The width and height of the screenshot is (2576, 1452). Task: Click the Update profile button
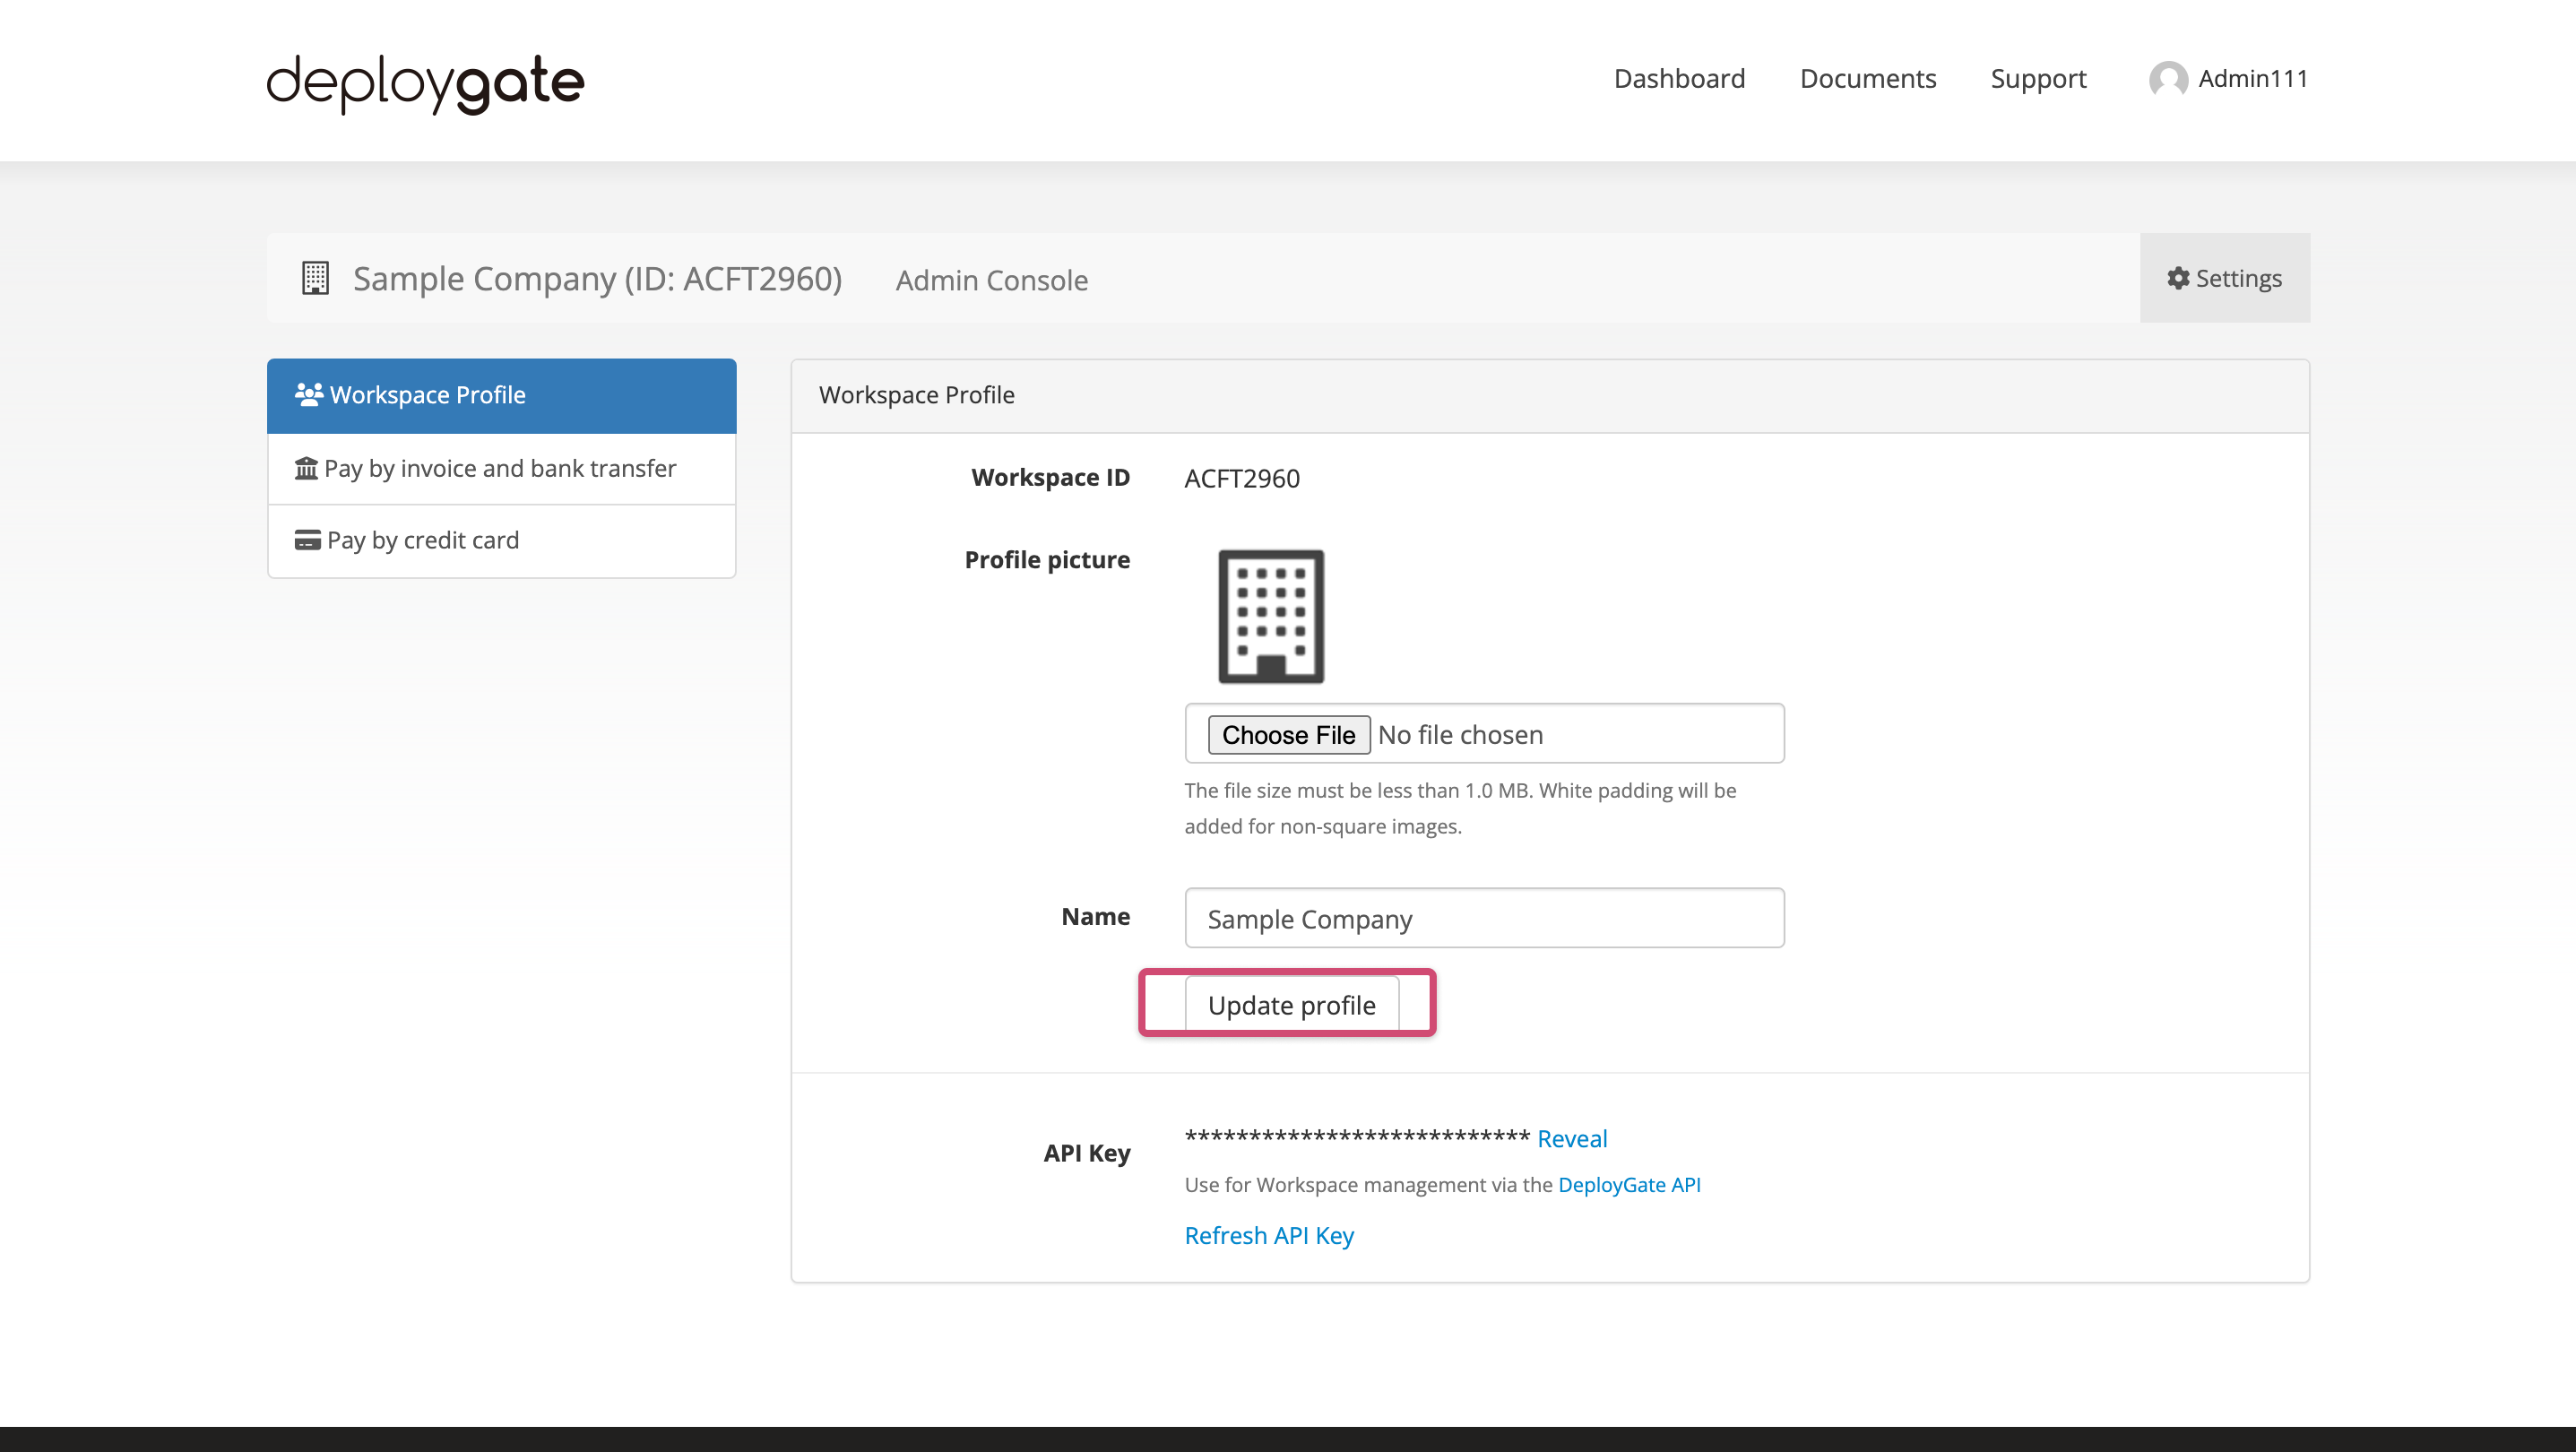tap(1290, 1005)
